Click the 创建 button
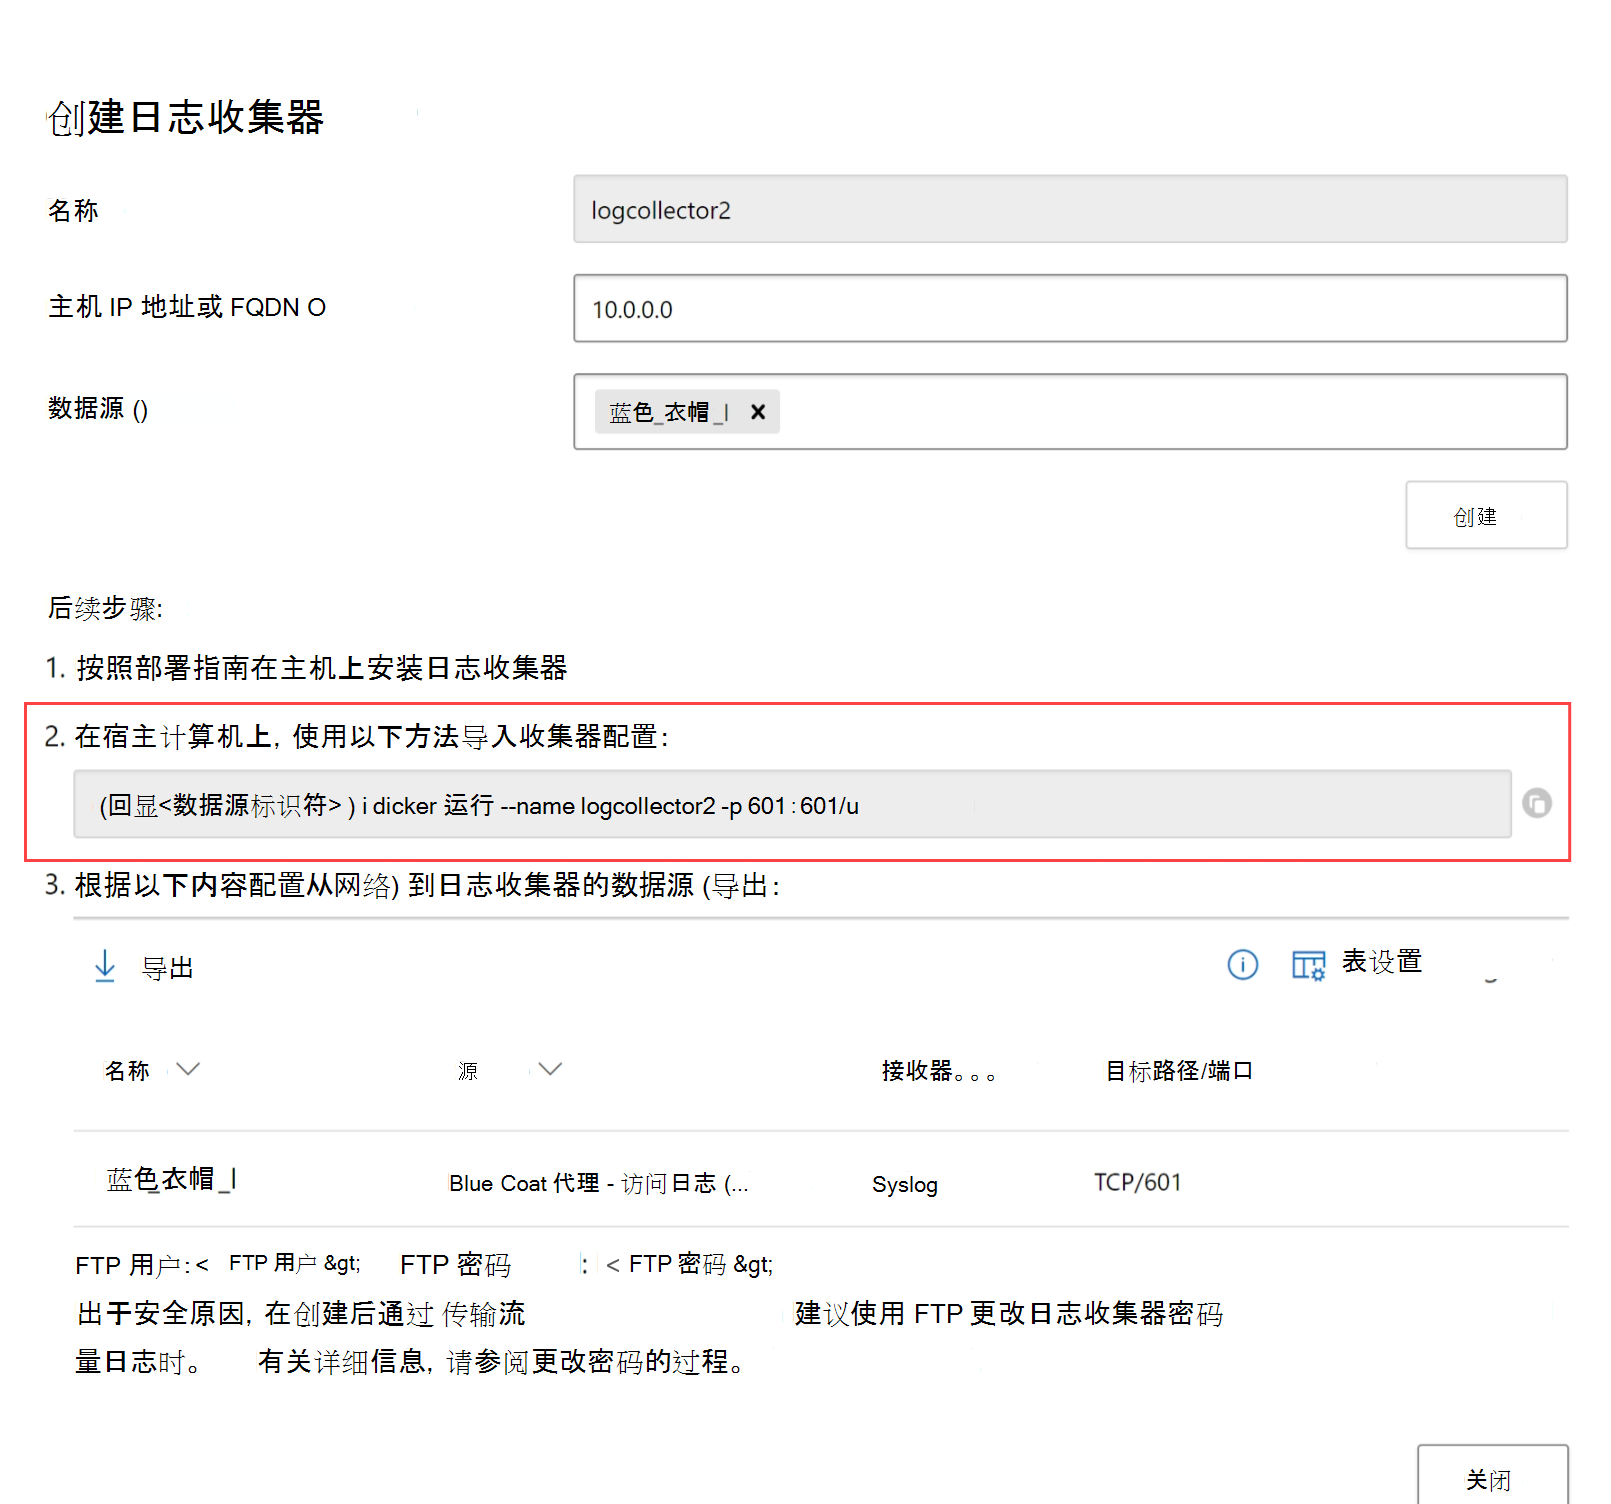1611x1504 pixels. [1486, 516]
